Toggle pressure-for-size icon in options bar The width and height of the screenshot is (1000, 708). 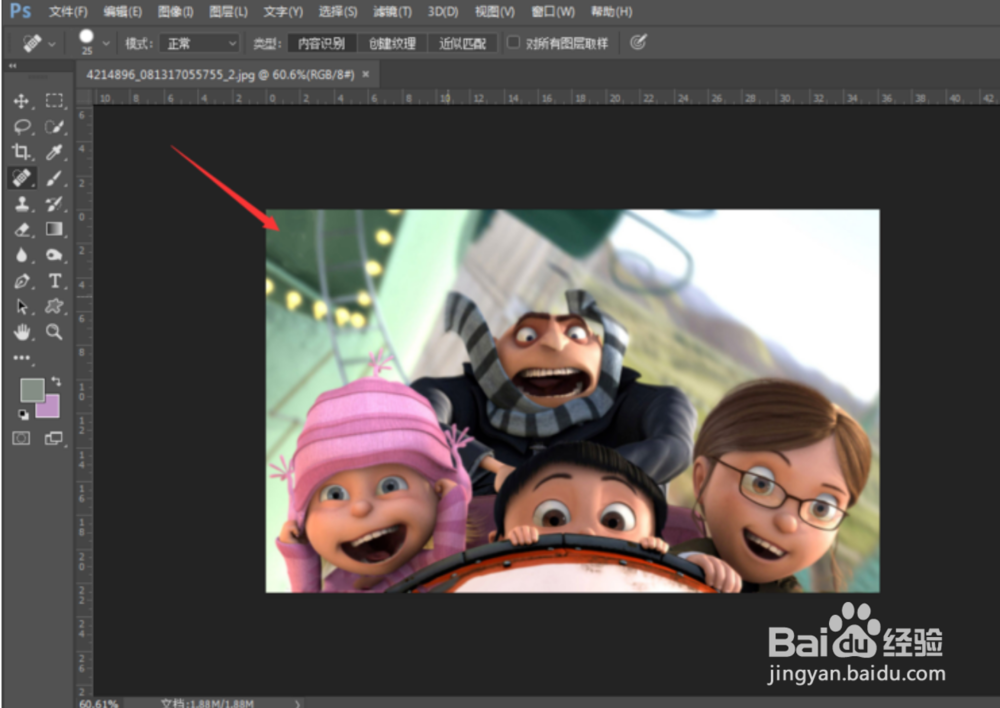point(638,43)
